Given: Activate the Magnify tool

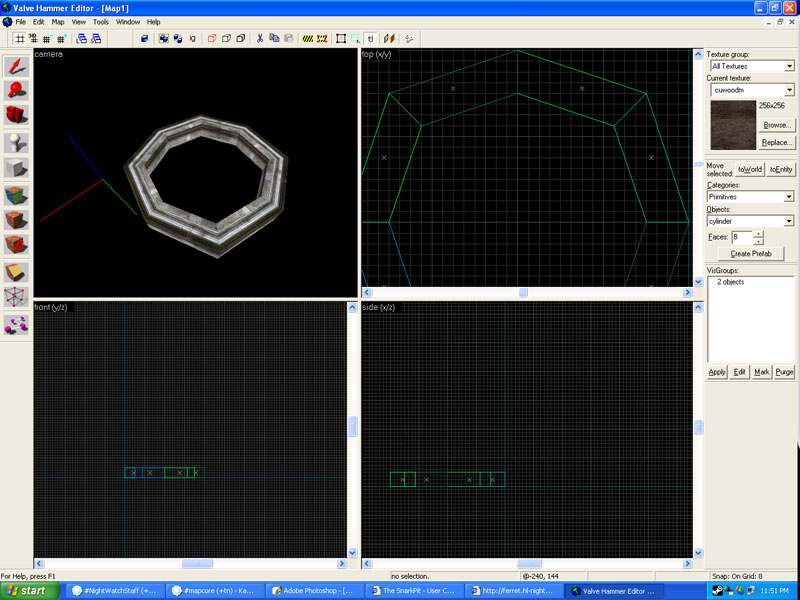Looking at the screenshot, I should (x=16, y=91).
